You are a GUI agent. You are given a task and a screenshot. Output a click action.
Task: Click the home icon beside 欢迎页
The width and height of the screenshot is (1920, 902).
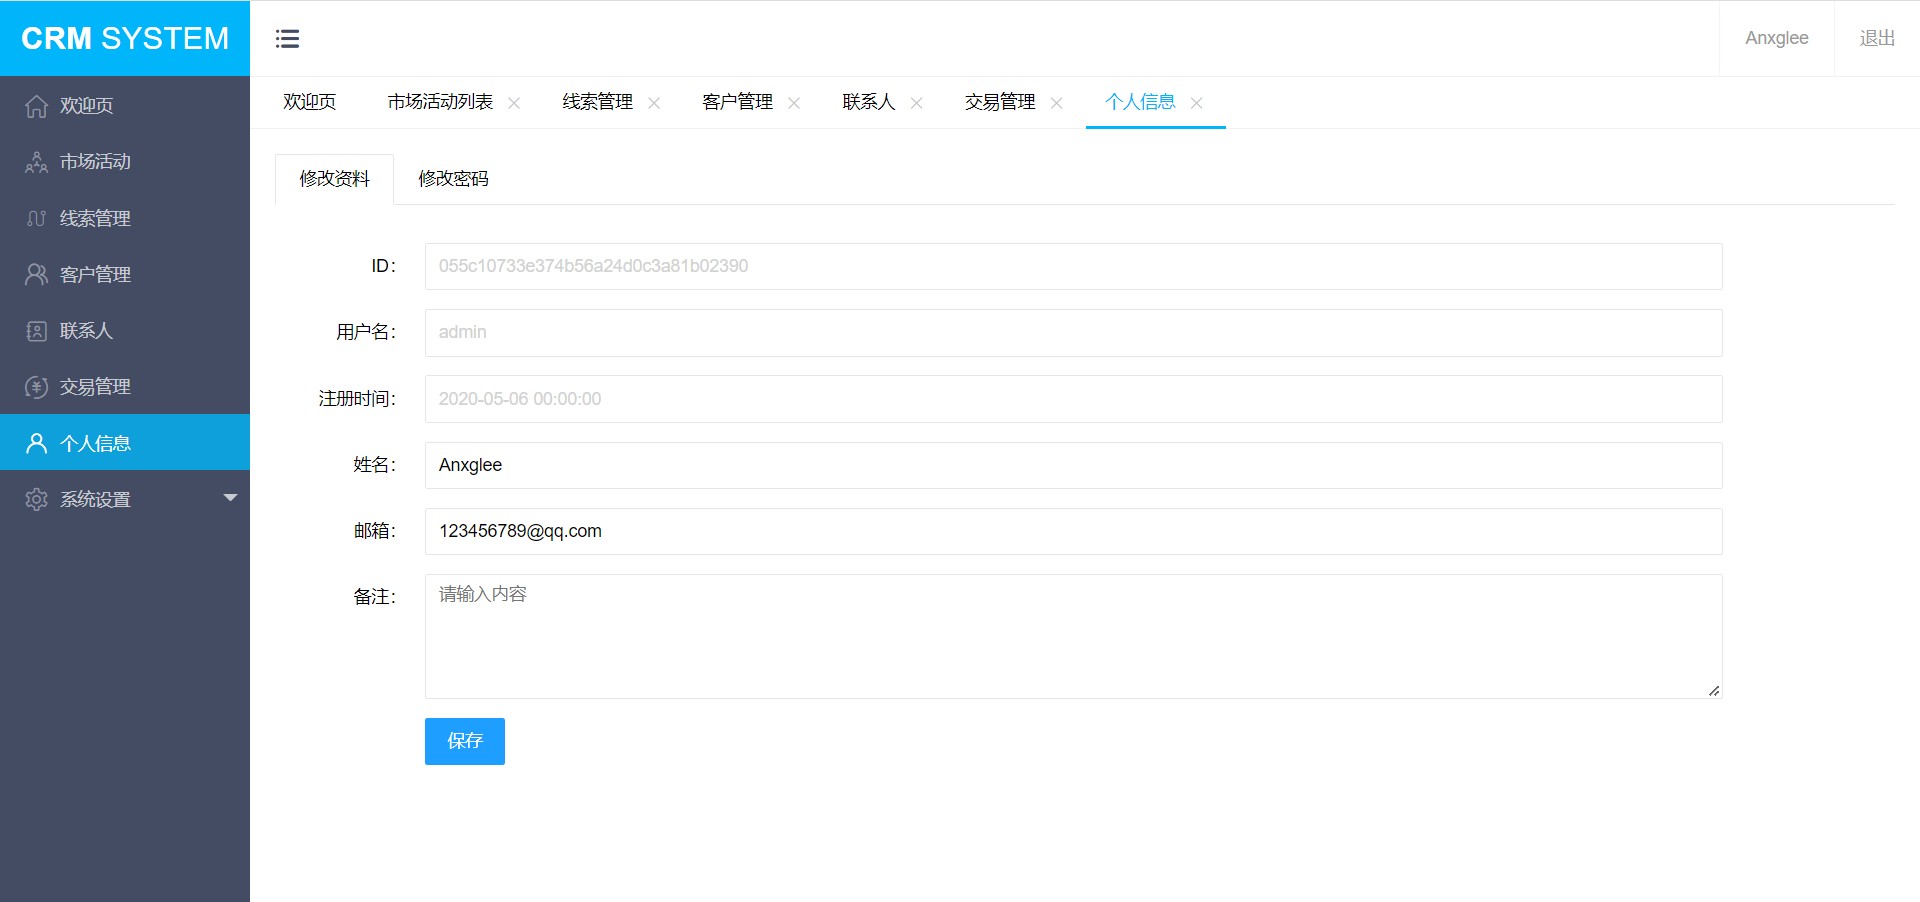(x=36, y=106)
